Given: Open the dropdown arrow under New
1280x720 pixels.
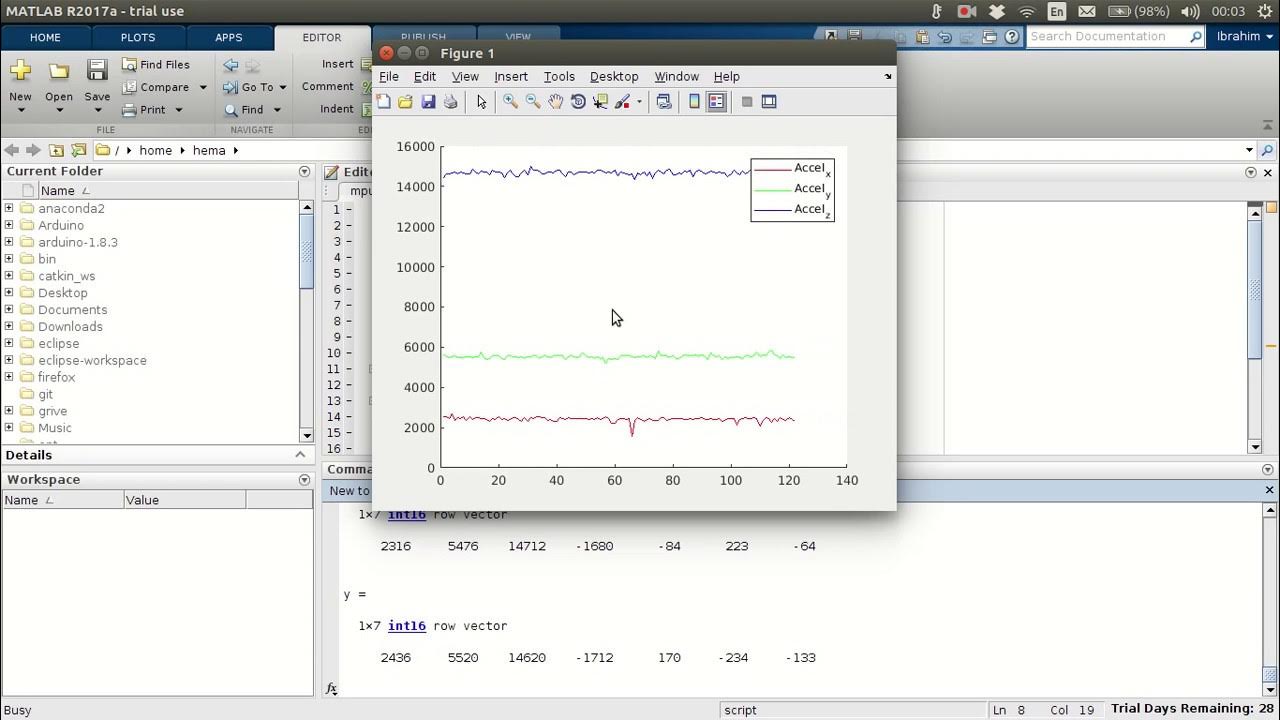Looking at the screenshot, I should click(x=20, y=110).
